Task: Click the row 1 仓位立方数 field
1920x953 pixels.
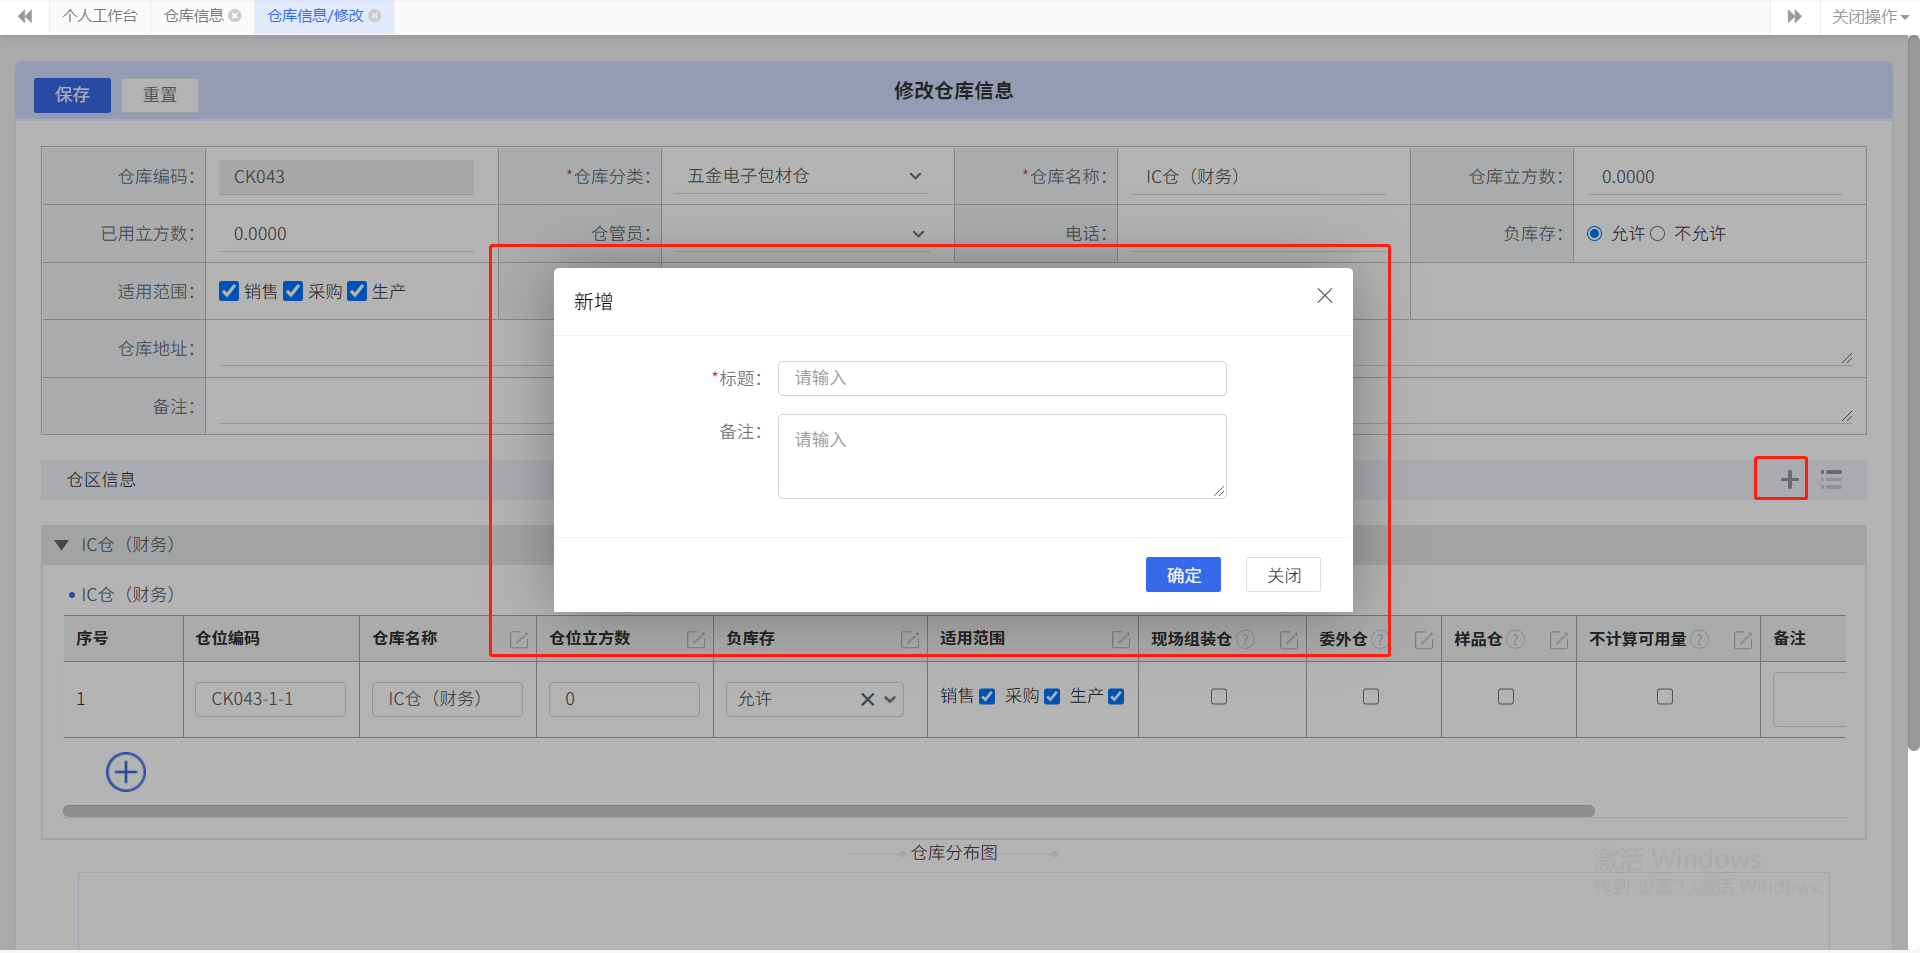Action: [624, 699]
